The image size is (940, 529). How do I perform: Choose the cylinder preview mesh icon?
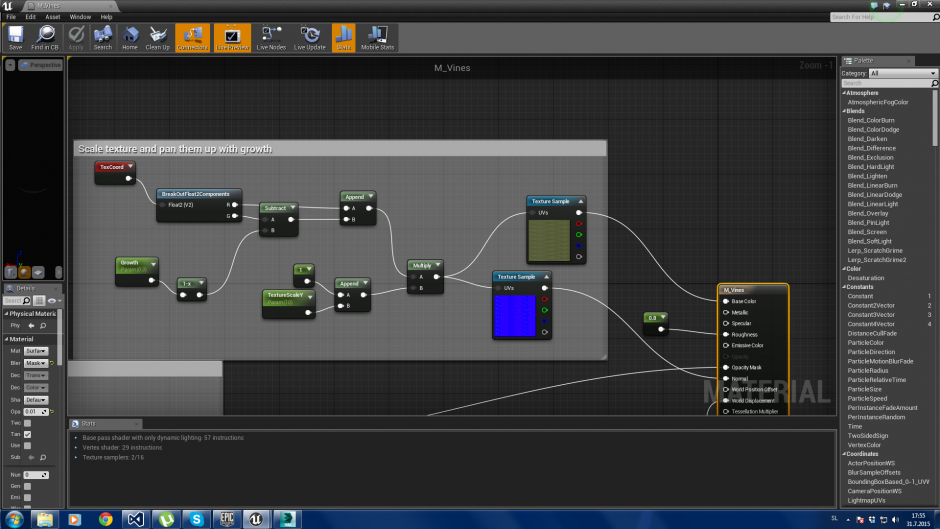[11, 272]
